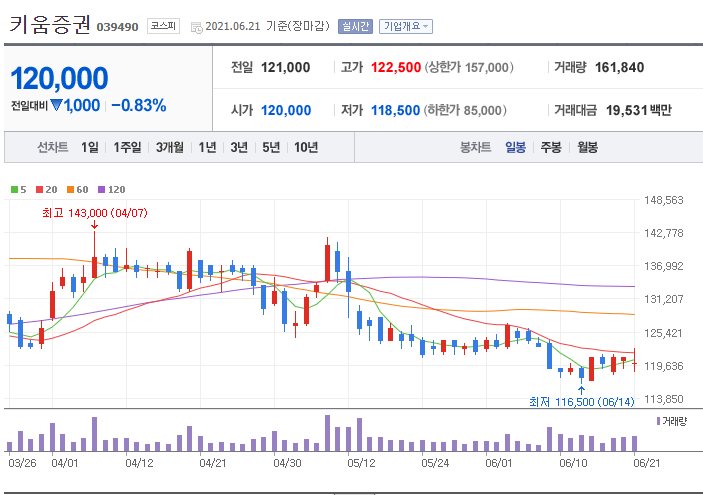703x495 pixels.
Task: Click the red 20-day moving average swatch
Action: [x=39, y=190]
